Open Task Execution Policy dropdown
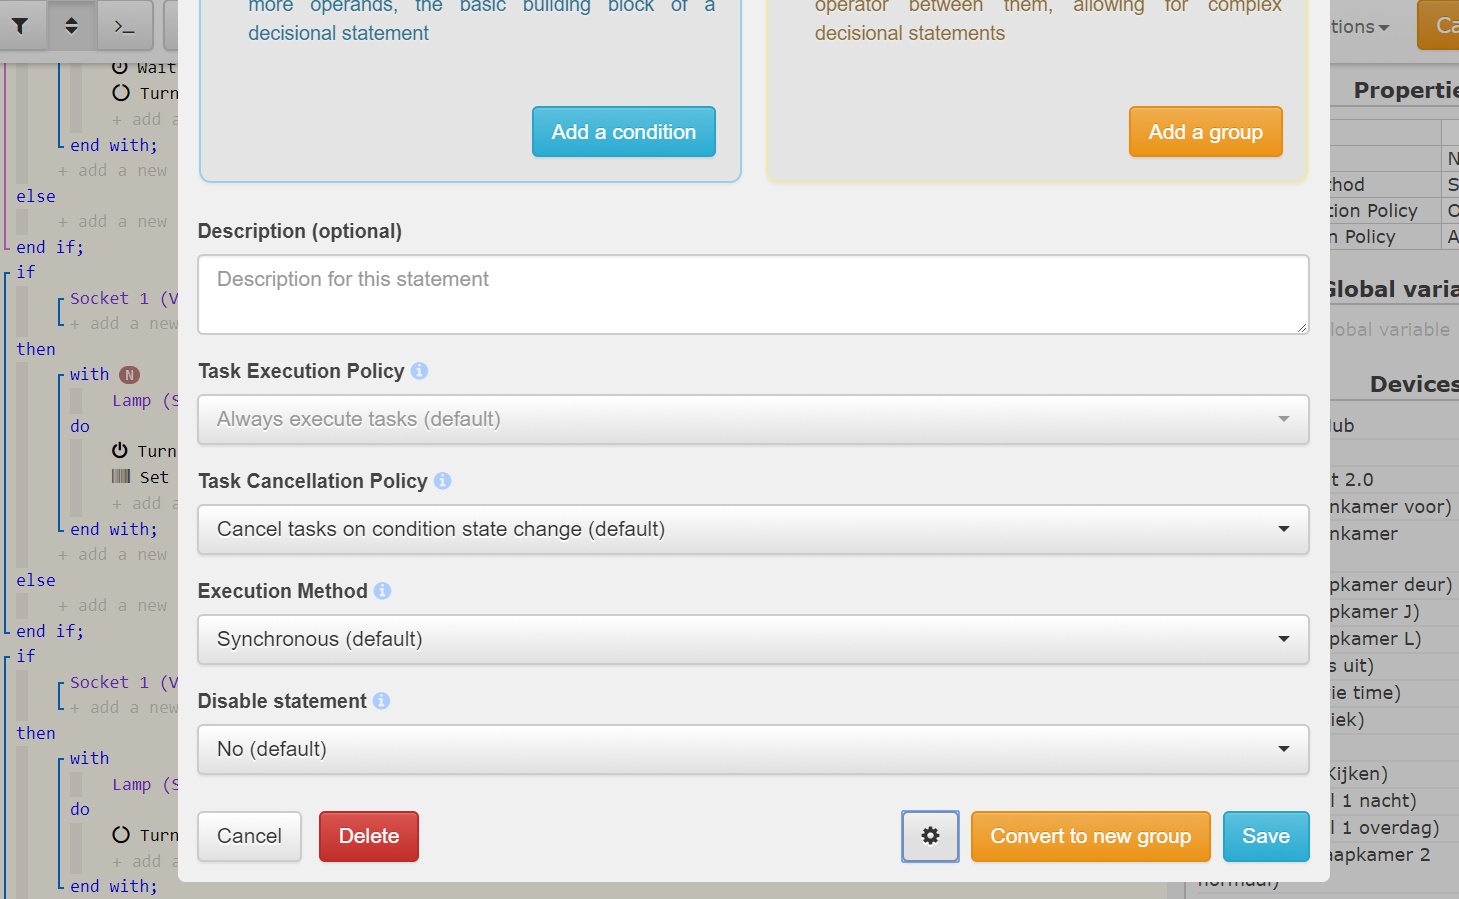 point(753,419)
